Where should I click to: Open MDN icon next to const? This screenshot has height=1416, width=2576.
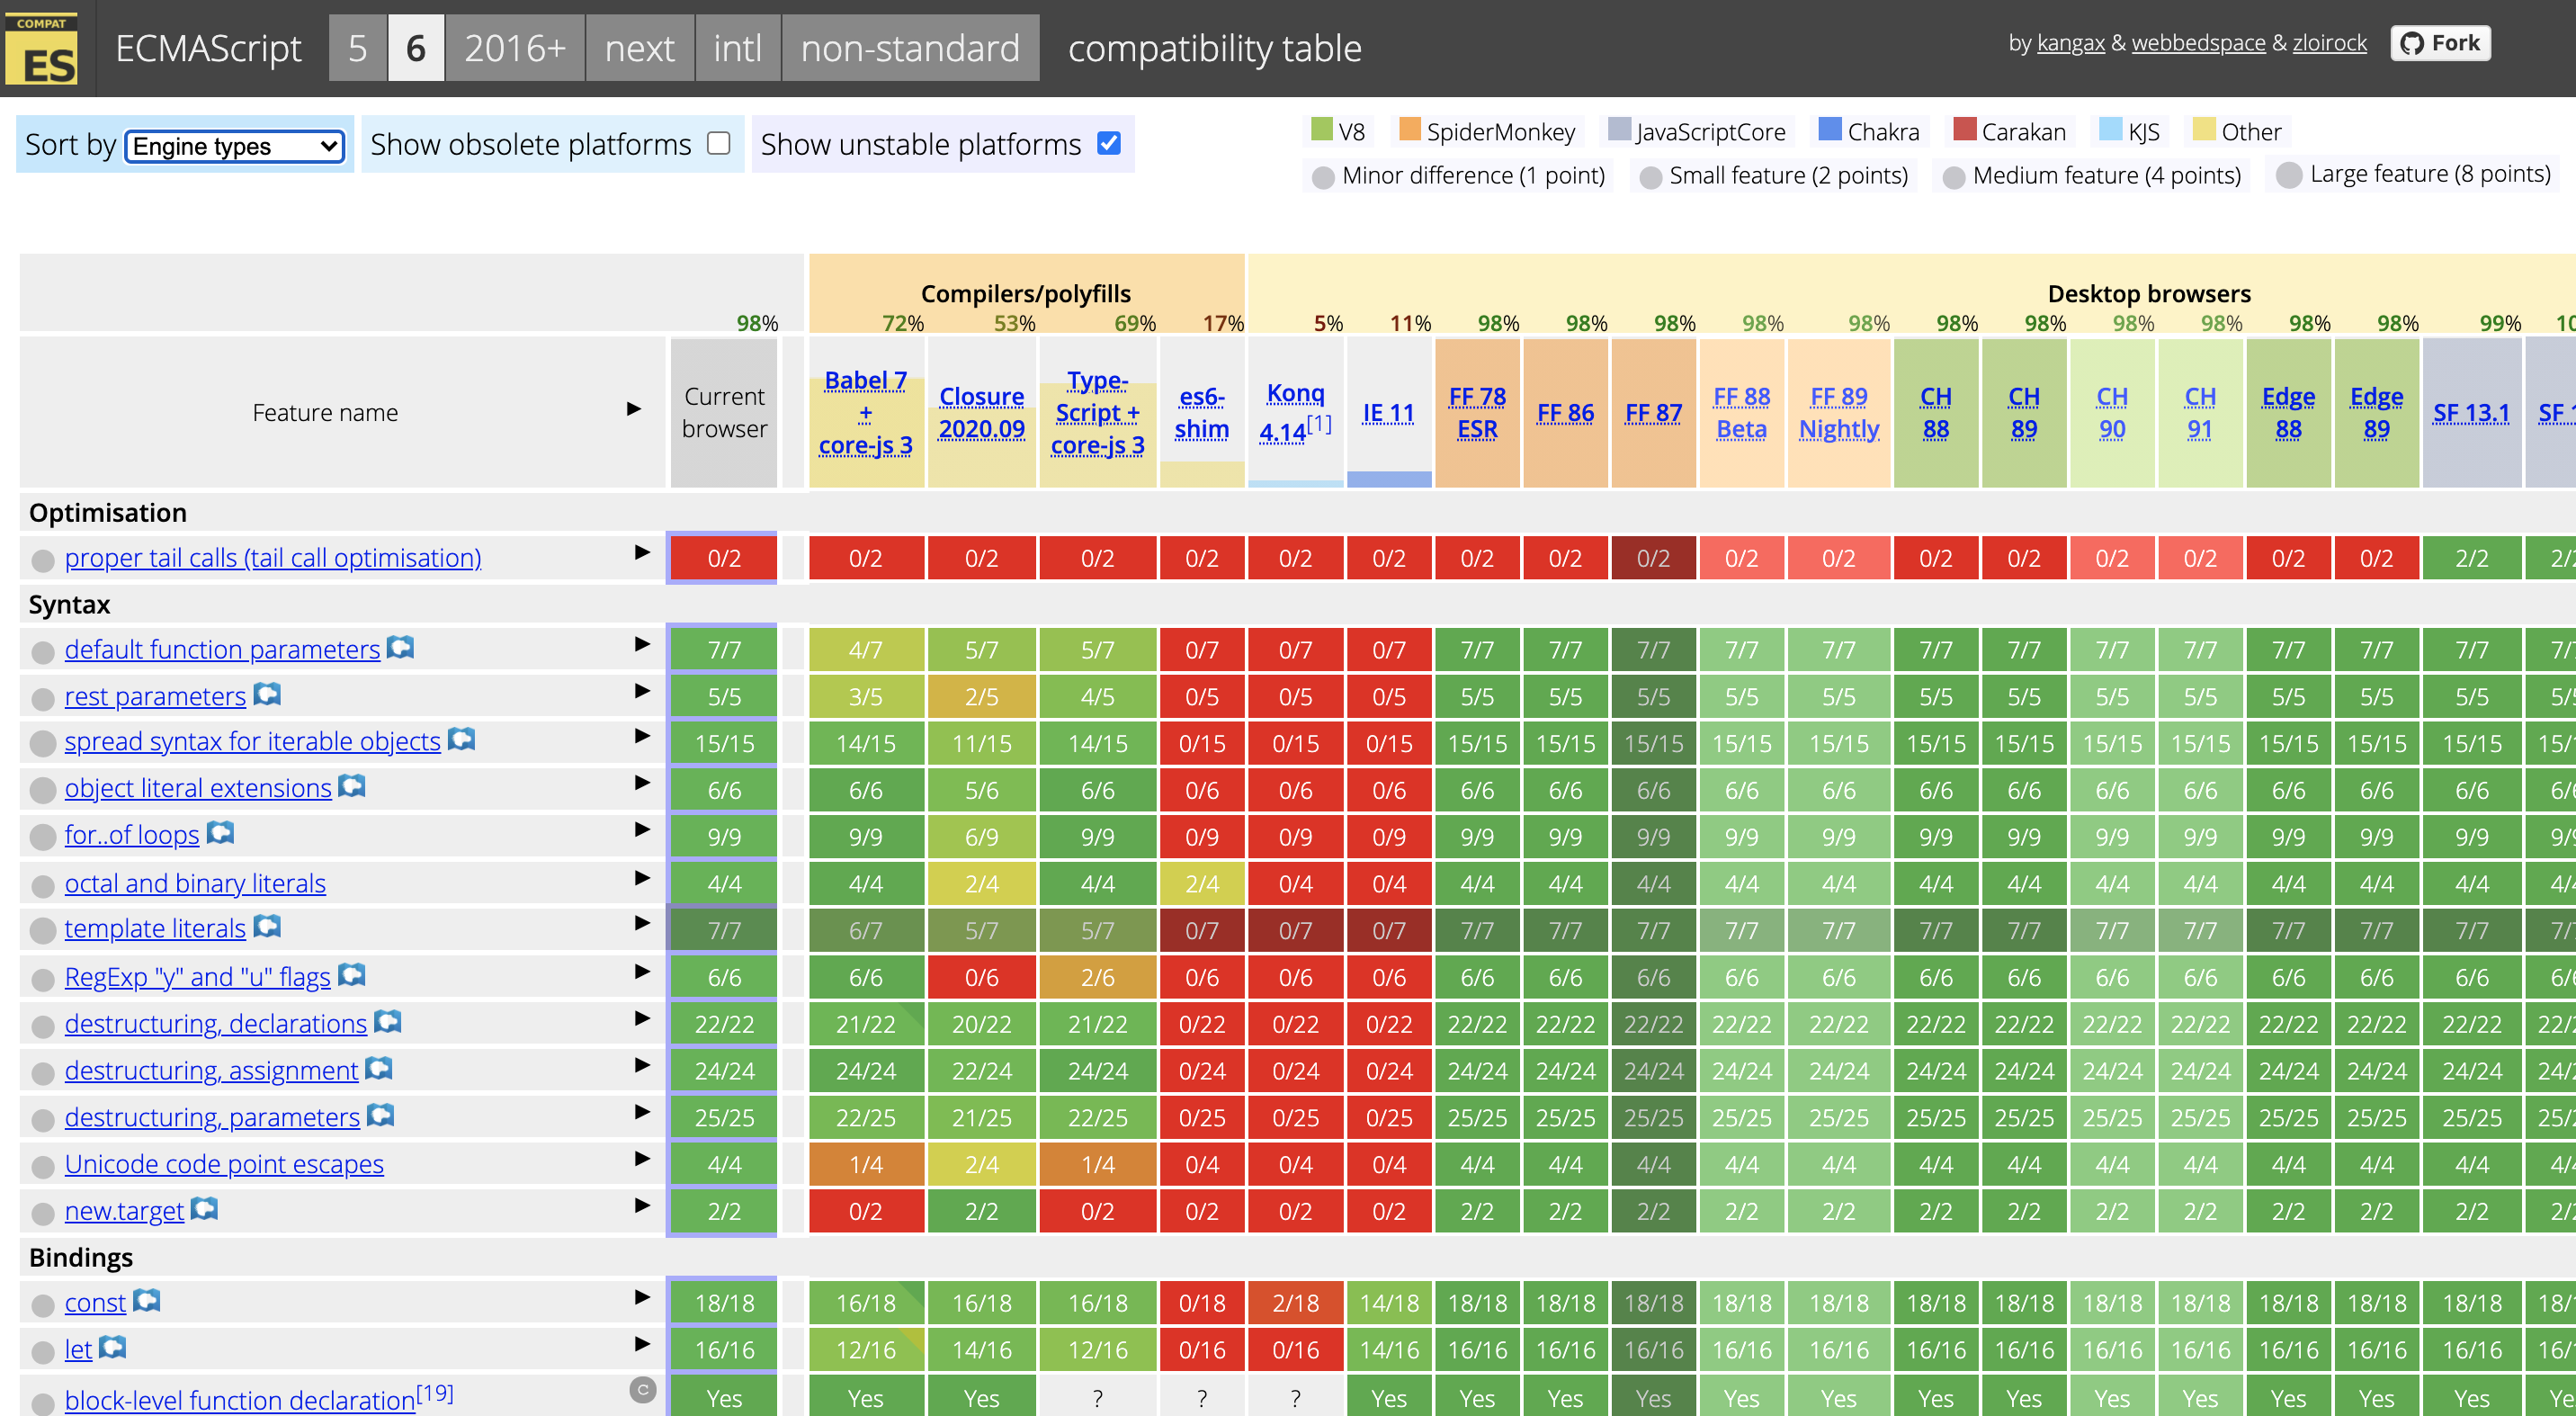click(x=147, y=1300)
